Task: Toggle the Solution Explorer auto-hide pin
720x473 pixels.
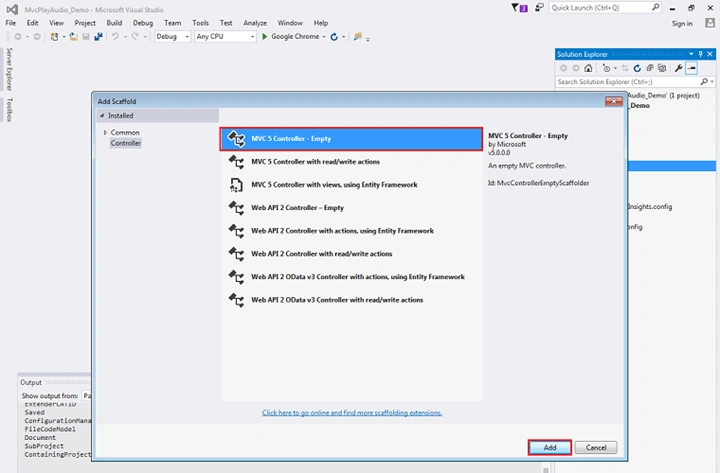Action: 700,54
